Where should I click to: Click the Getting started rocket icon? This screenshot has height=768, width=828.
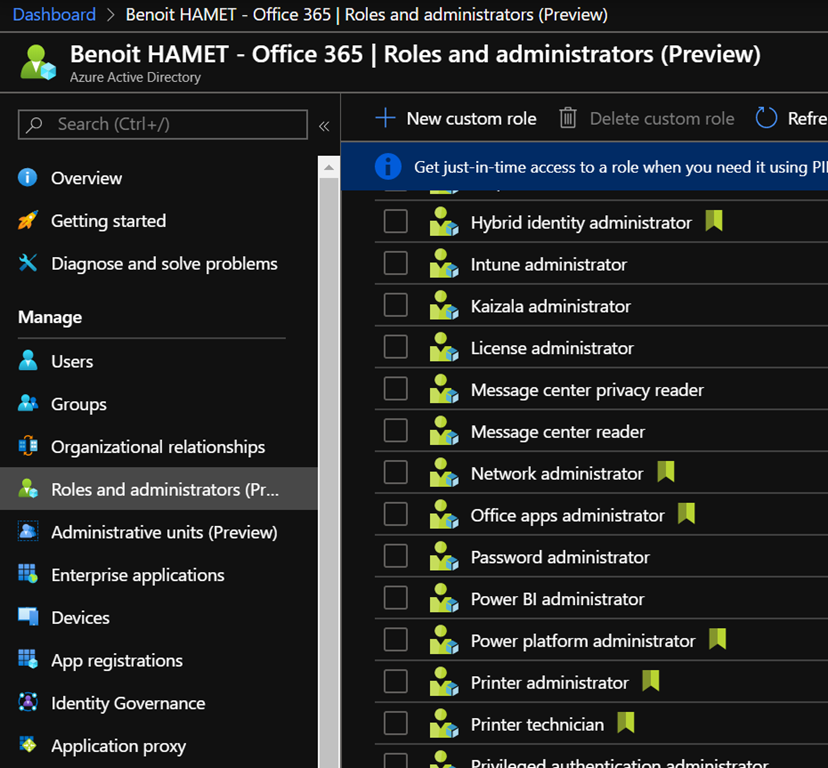[x=28, y=221]
